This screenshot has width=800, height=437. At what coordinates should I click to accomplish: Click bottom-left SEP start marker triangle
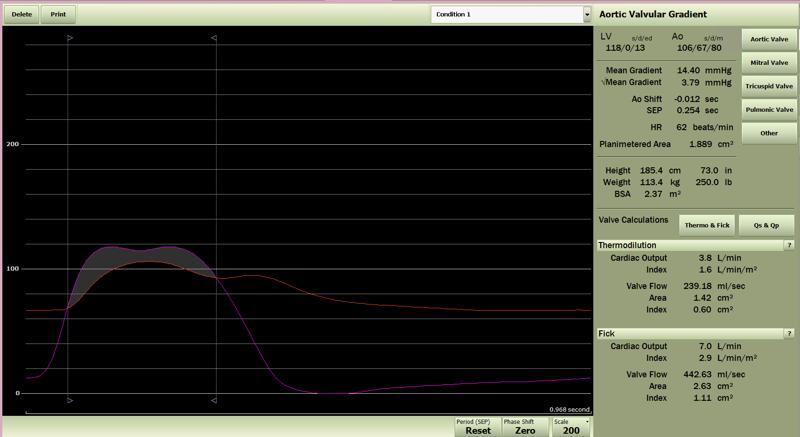(x=70, y=401)
